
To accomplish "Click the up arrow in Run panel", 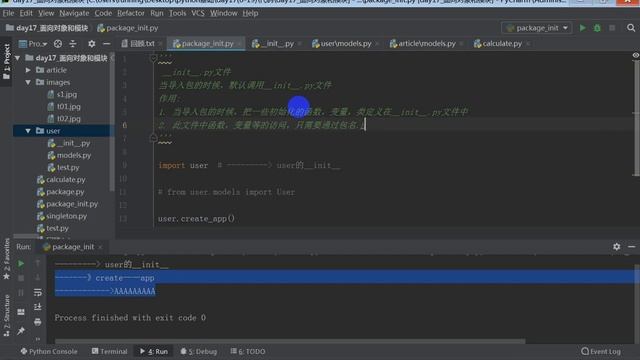I will click(x=38, y=263).
